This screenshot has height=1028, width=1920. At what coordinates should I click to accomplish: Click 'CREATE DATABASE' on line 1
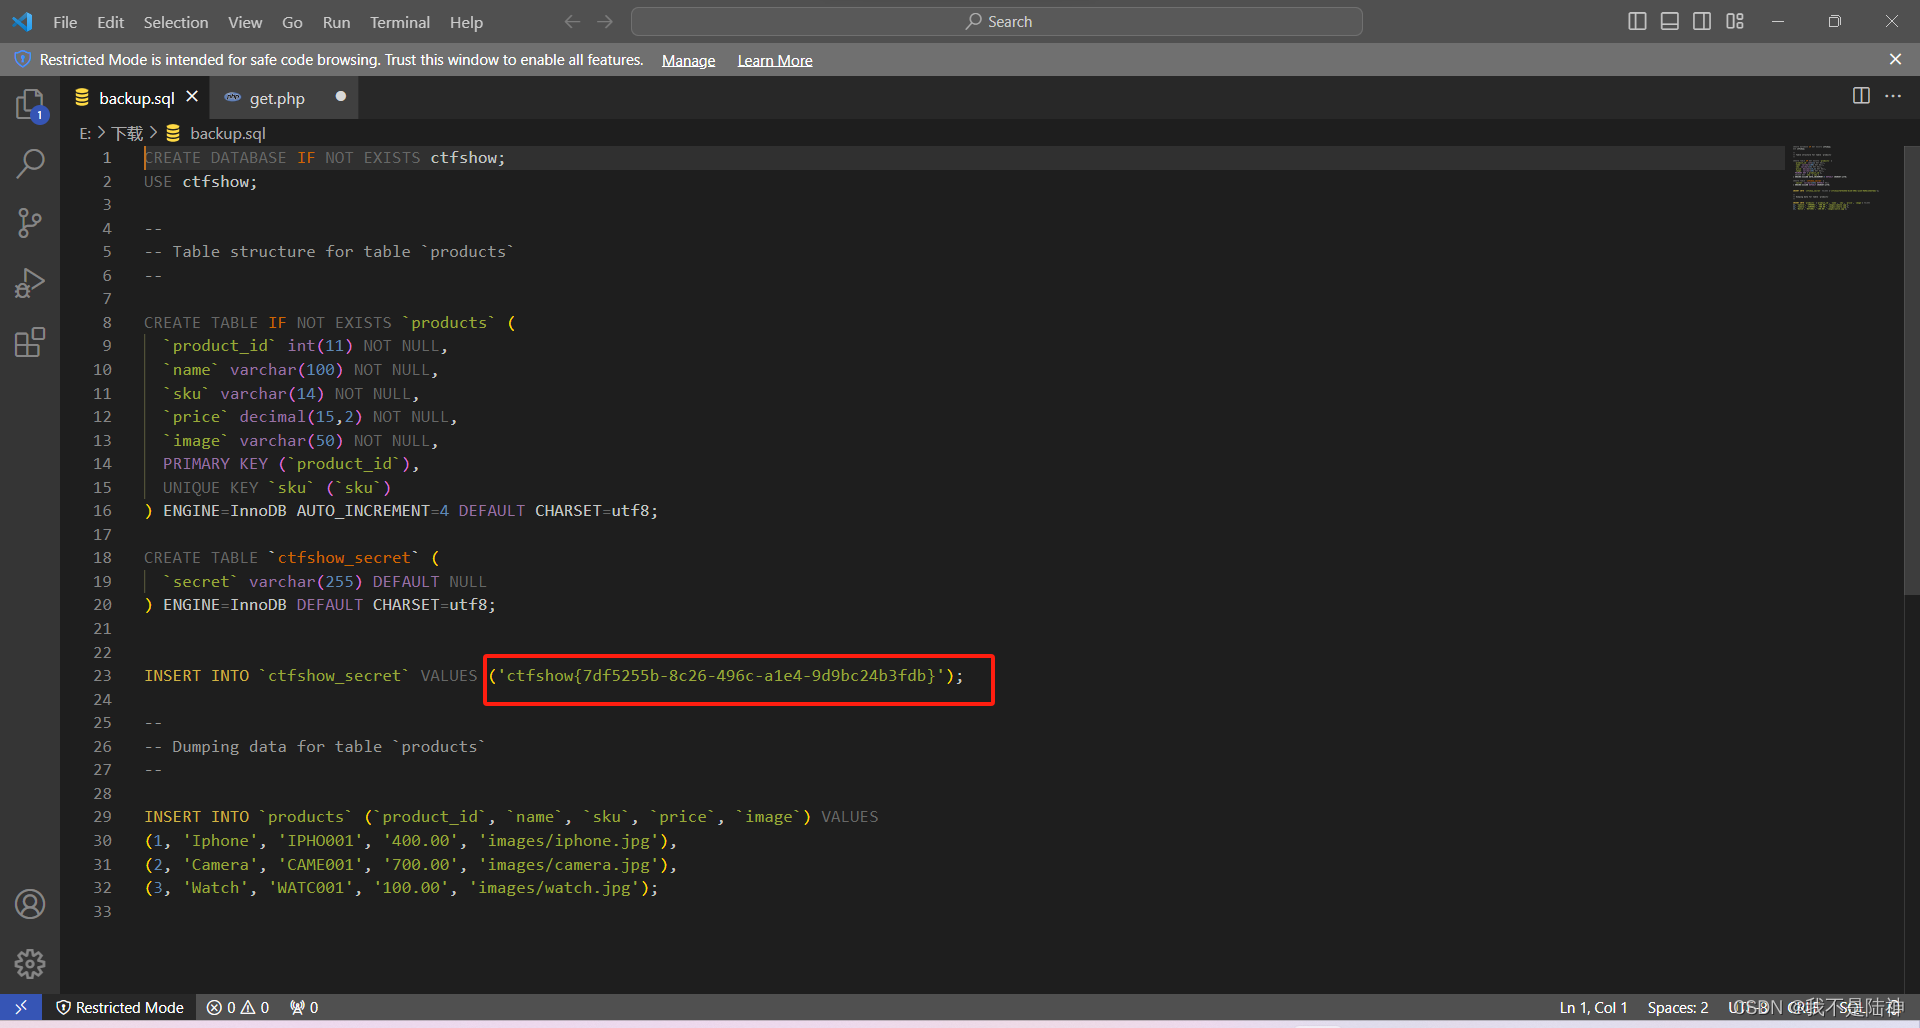pos(215,158)
